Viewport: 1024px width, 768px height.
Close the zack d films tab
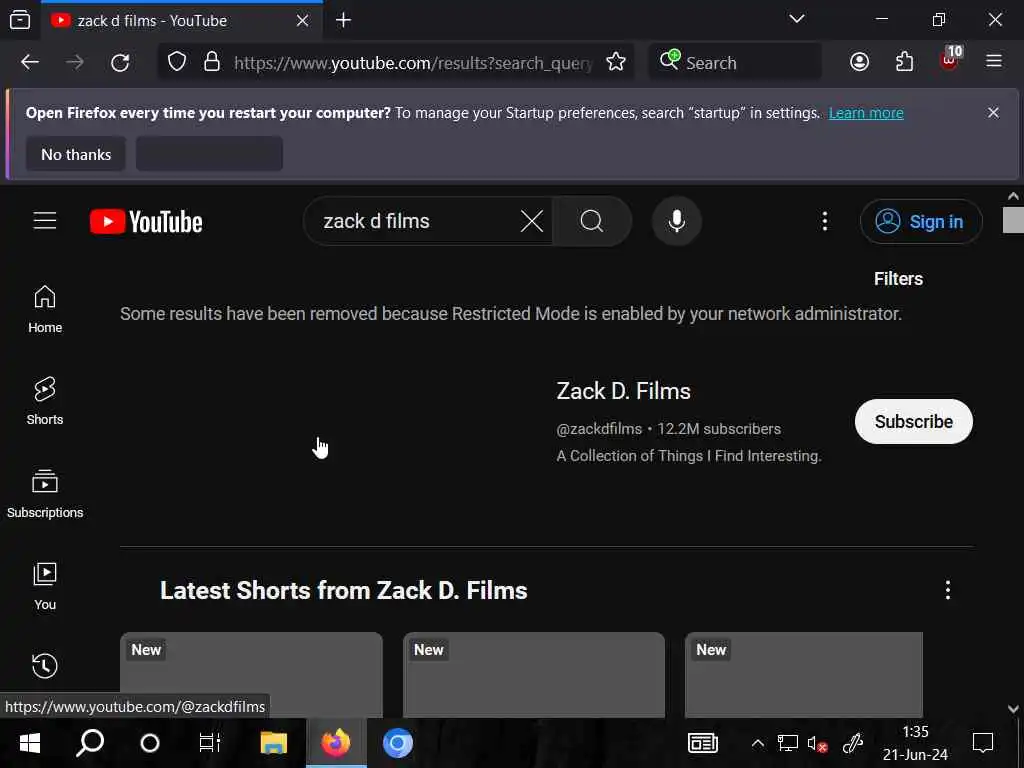coord(302,21)
